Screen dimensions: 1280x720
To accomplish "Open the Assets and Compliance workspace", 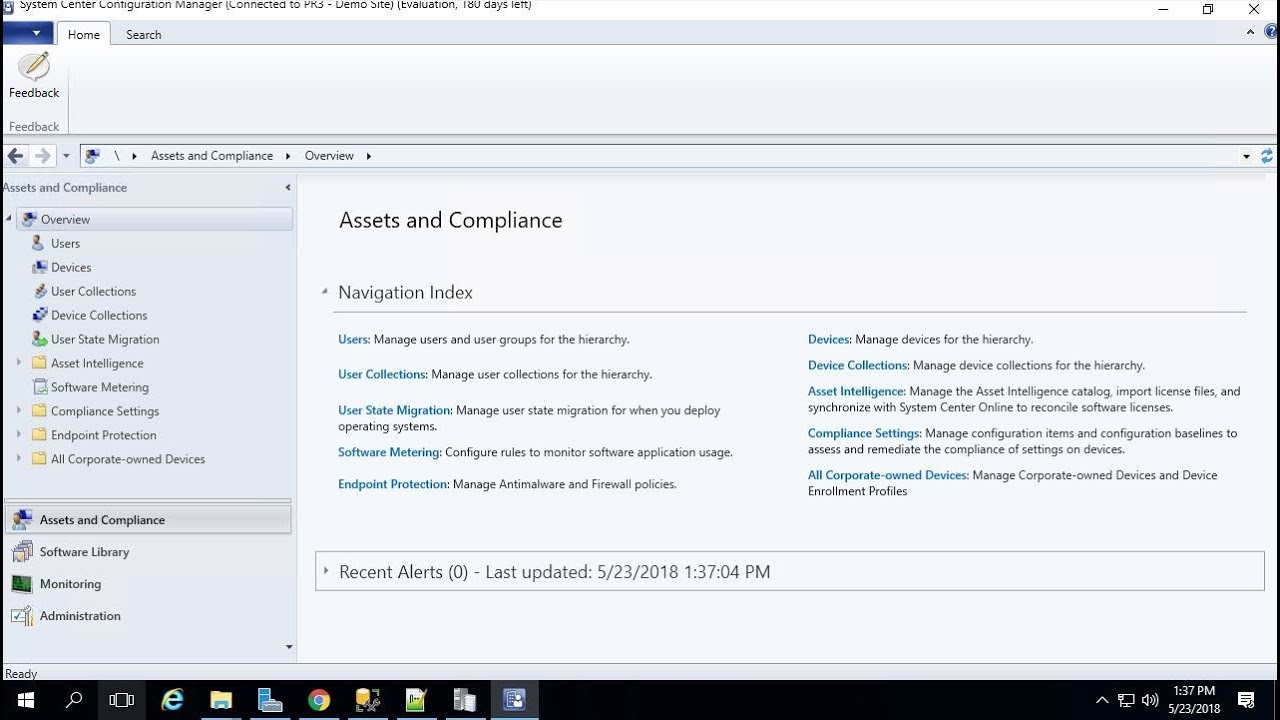I will 148,520.
